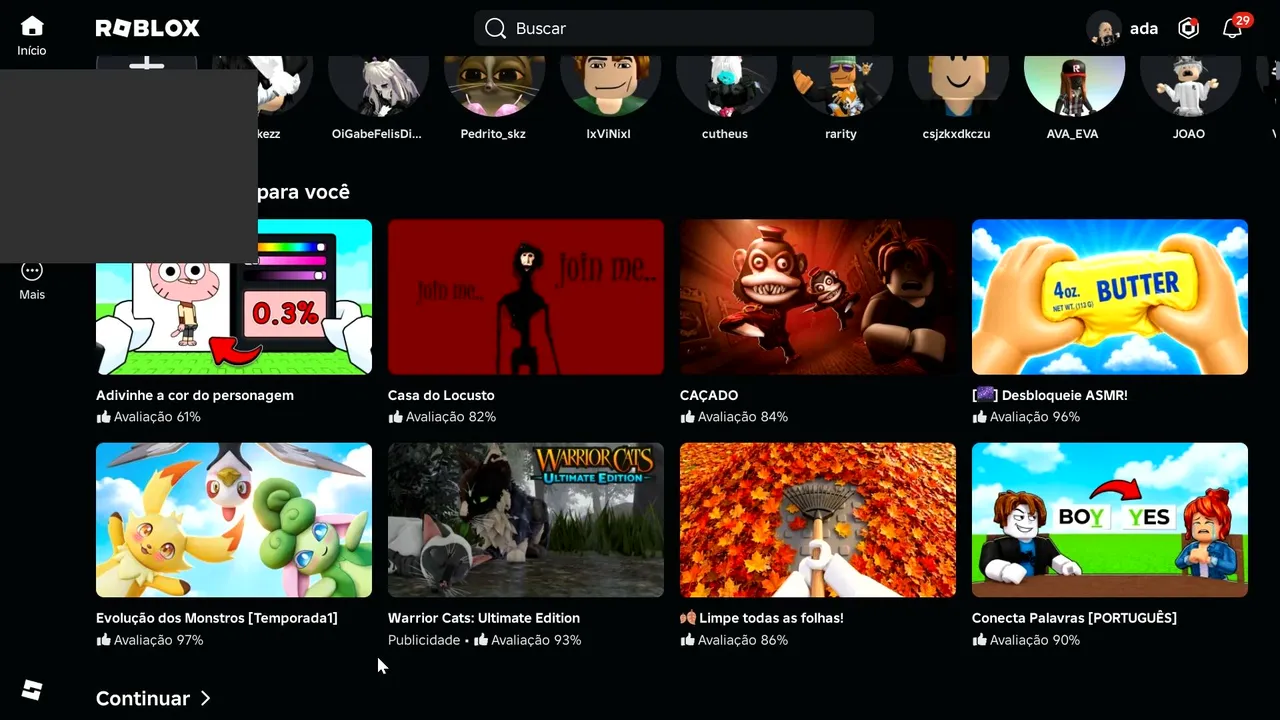Open the Limpe todas as folhas thumbnail
Screen dimensions: 1280x720
[x=818, y=520]
